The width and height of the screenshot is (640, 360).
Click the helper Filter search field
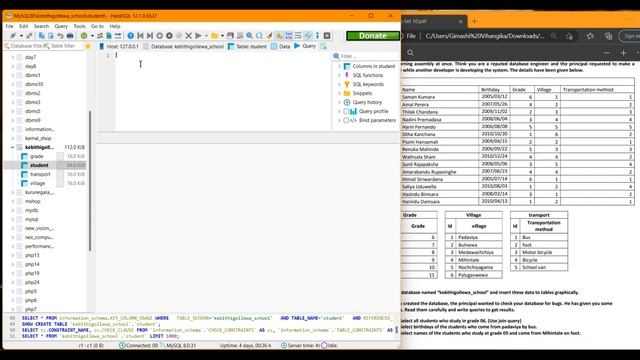tap(366, 56)
